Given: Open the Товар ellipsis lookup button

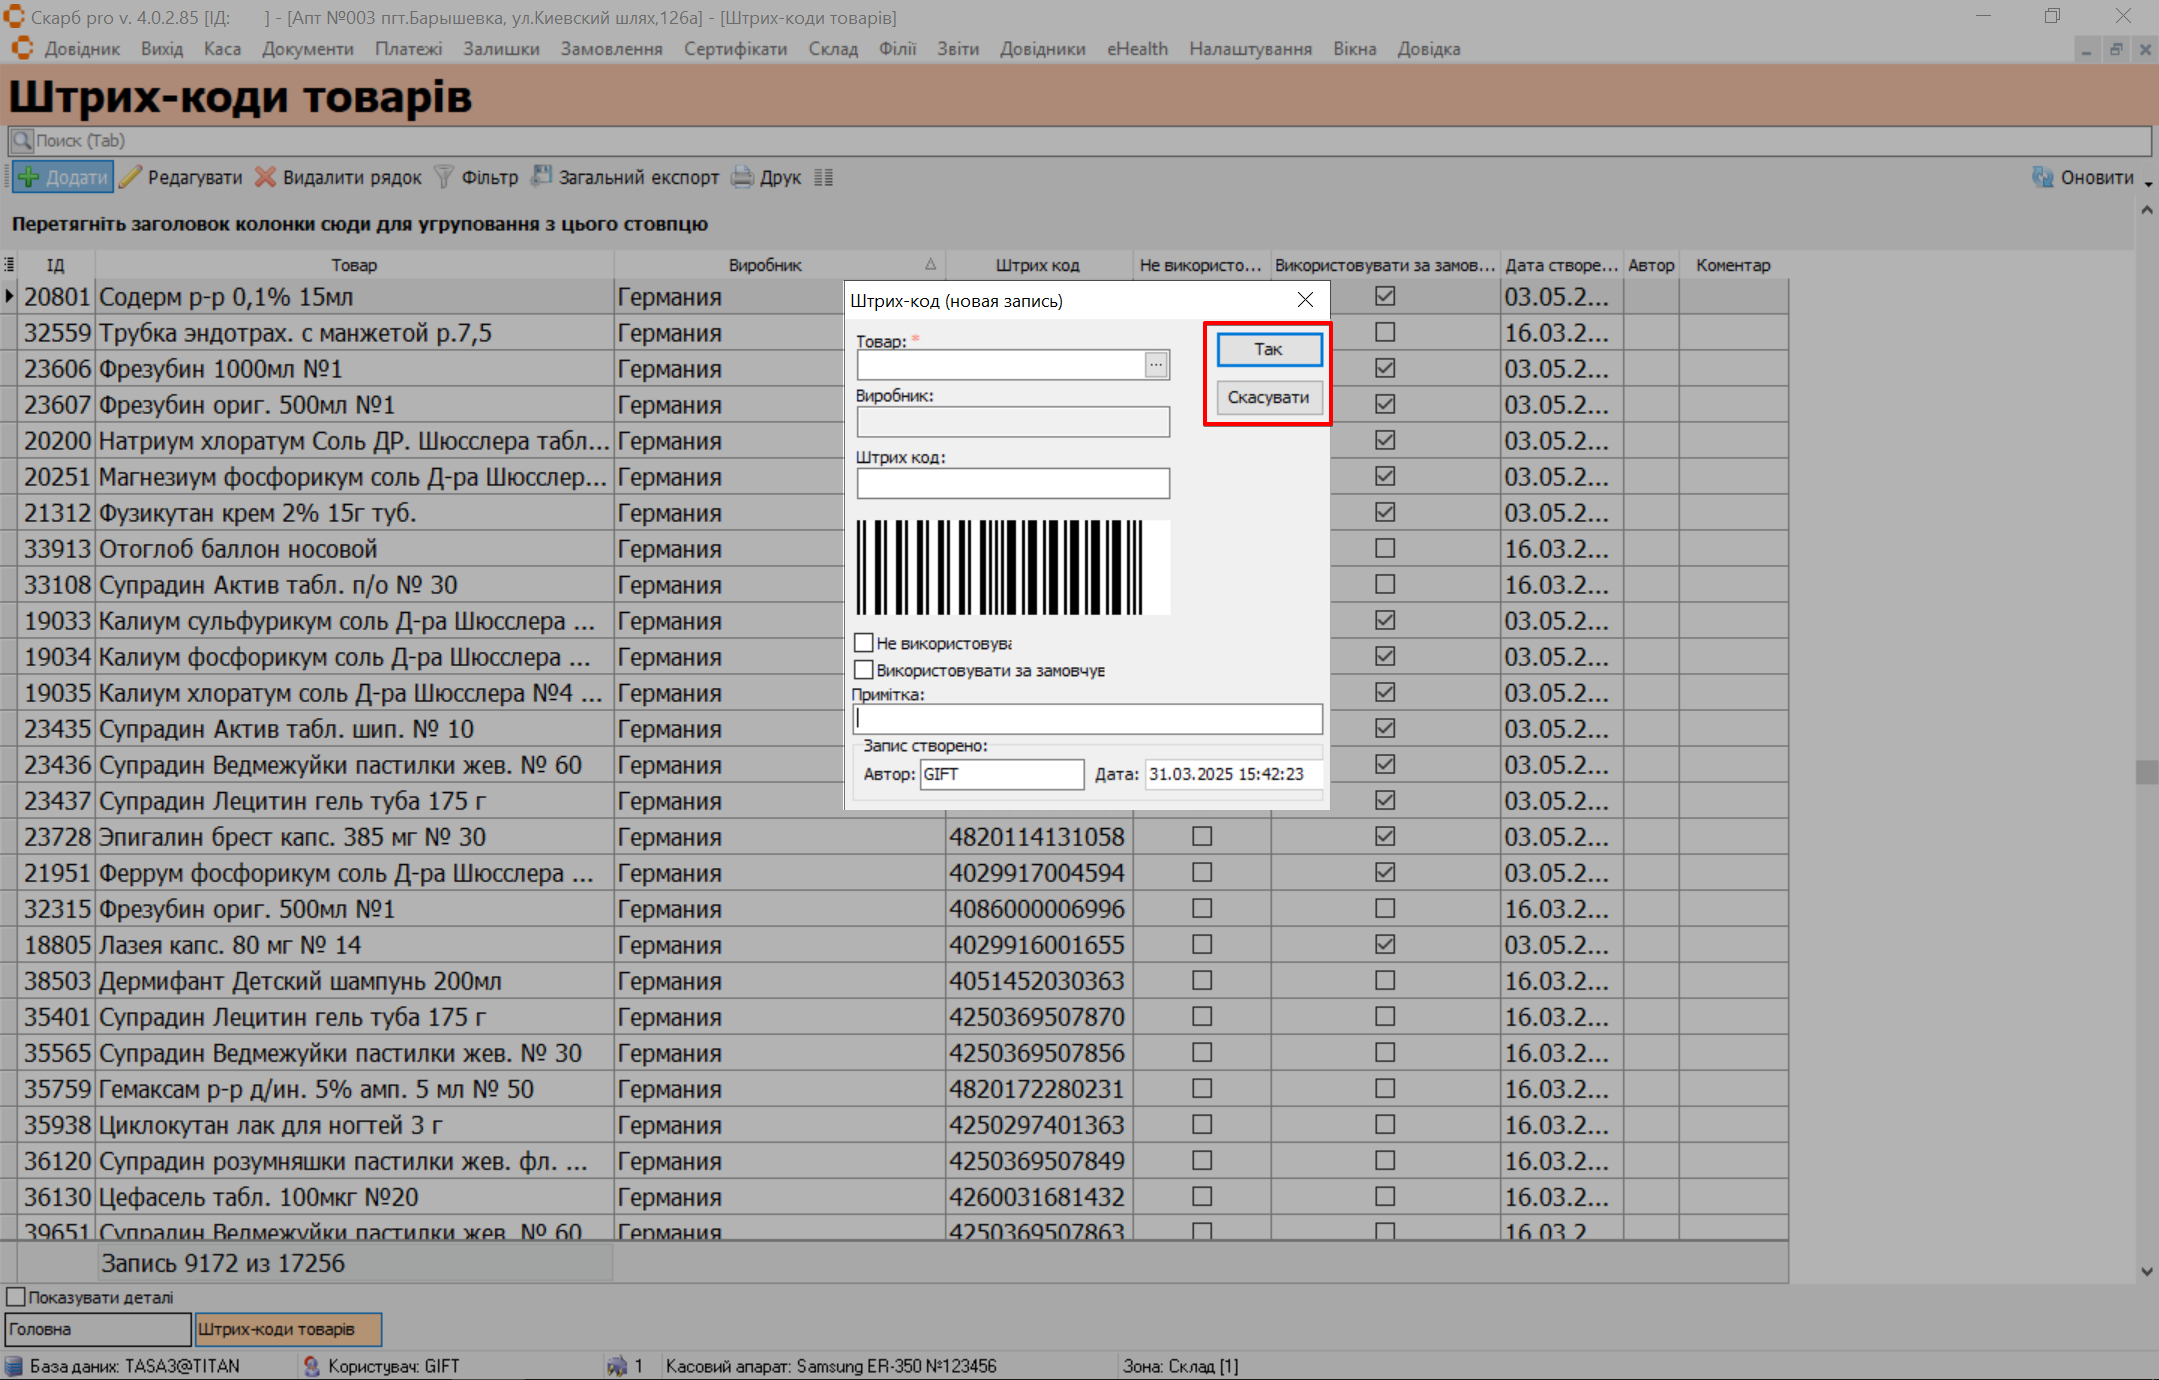Looking at the screenshot, I should pos(1156,365).
